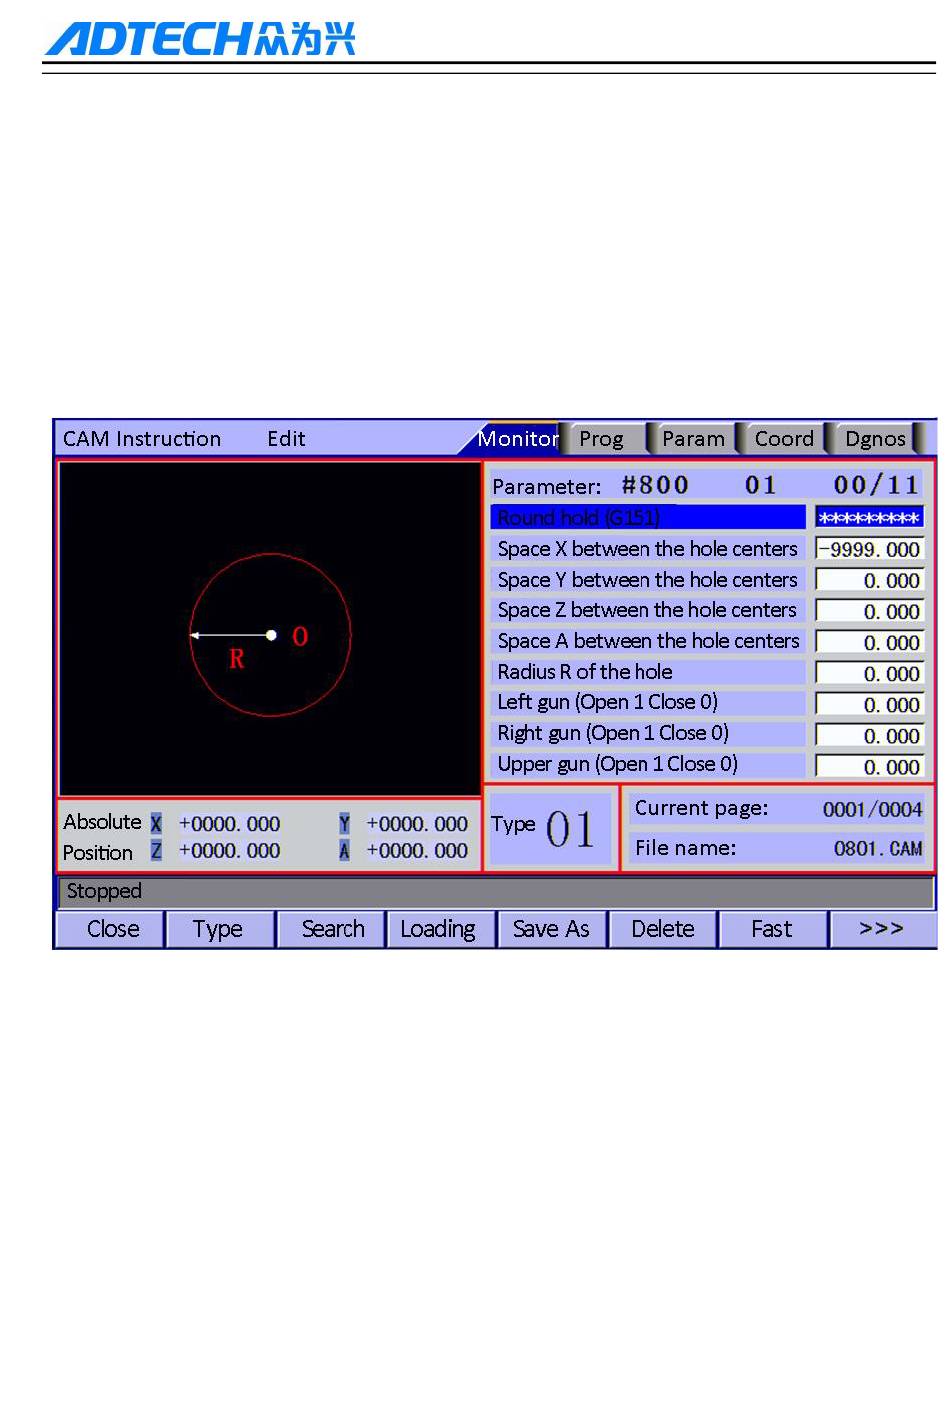Viewport: 950px width, 1419px height.
Task: Click 'Space A between the hole centers' label
Action: (x=648, y=641)
